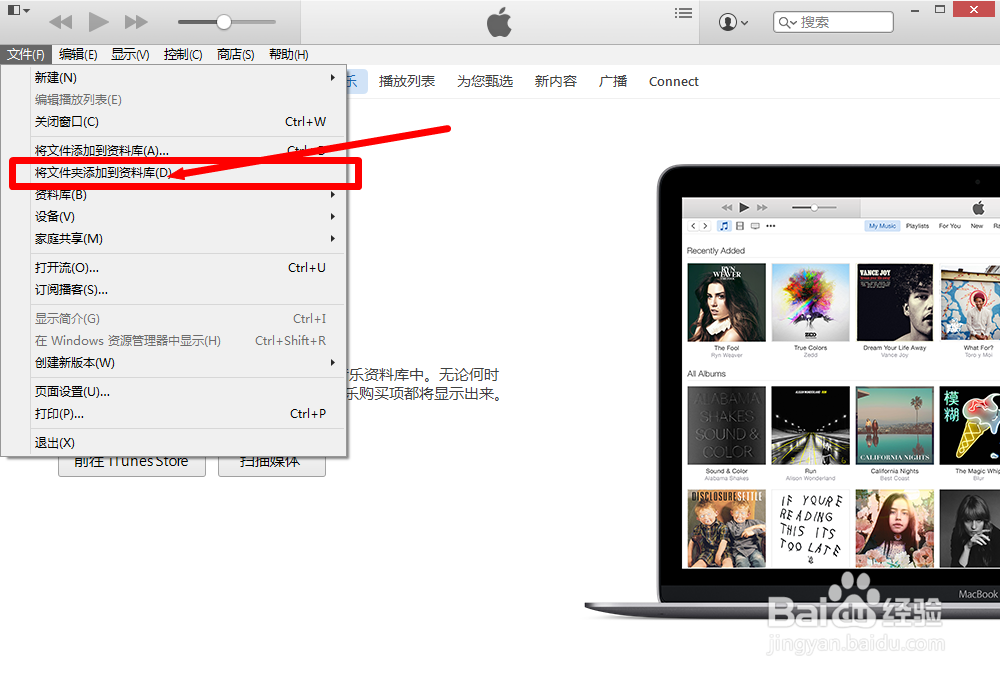
Task: Click the 扫描媒体 button
Action: [271, 461]
